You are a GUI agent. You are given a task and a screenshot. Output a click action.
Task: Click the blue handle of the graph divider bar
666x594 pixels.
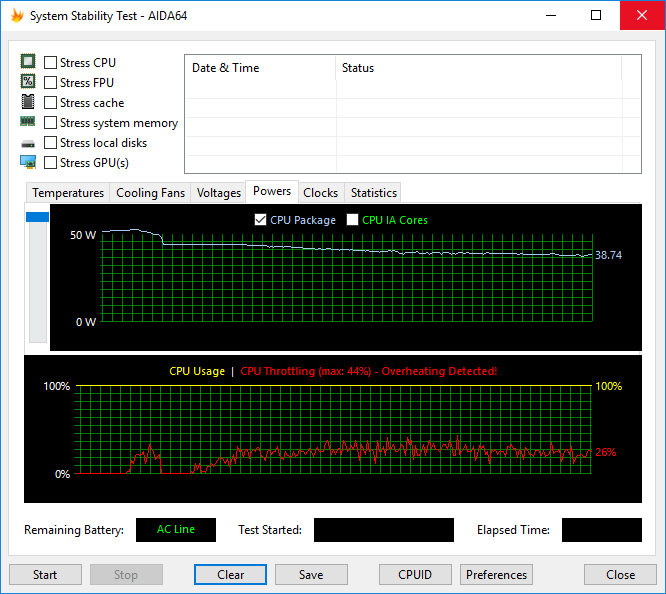pos(37,217)
